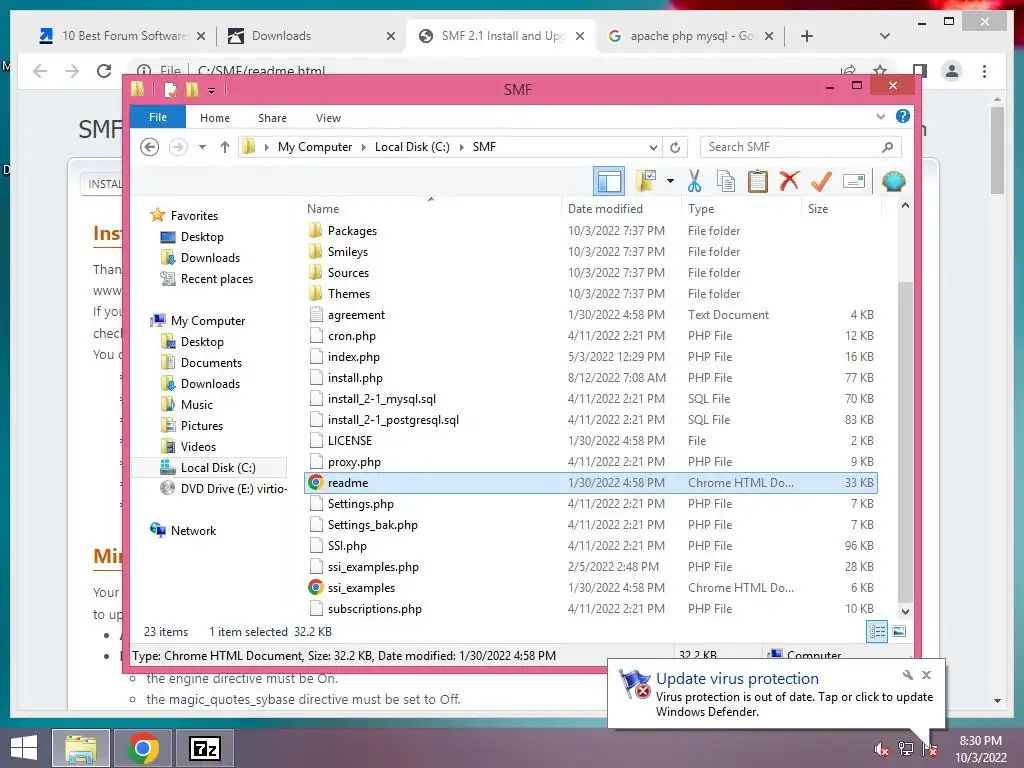Select Documents under My Computer
This screenshot has width=1024, height=768.
pos(211,362)
